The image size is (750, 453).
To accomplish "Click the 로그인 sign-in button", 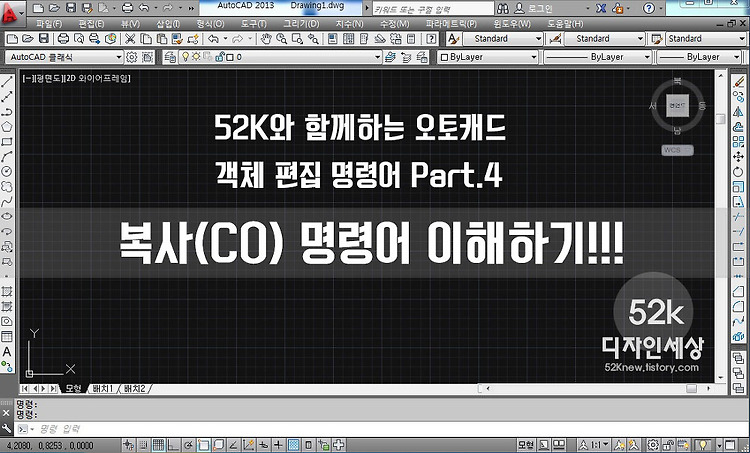I will 533,8.
